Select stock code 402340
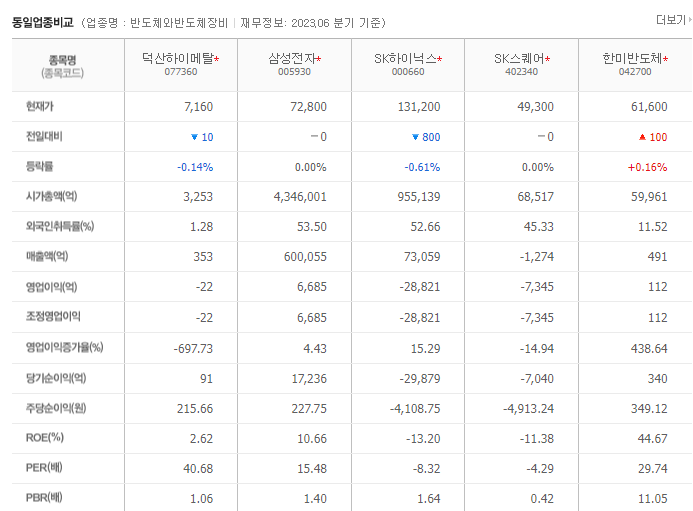 click(522, 72)
